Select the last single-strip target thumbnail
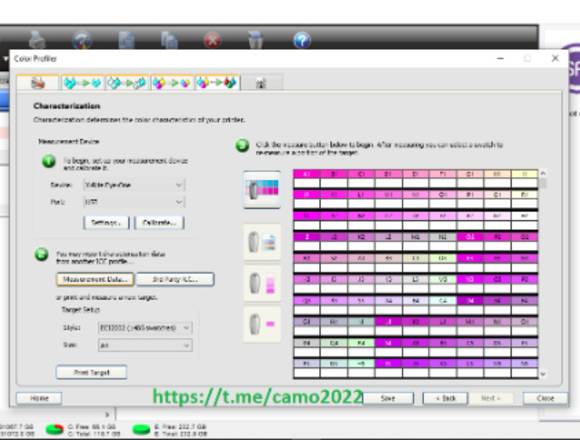Viewport: 580px width, 440px height. pos(262,324)
